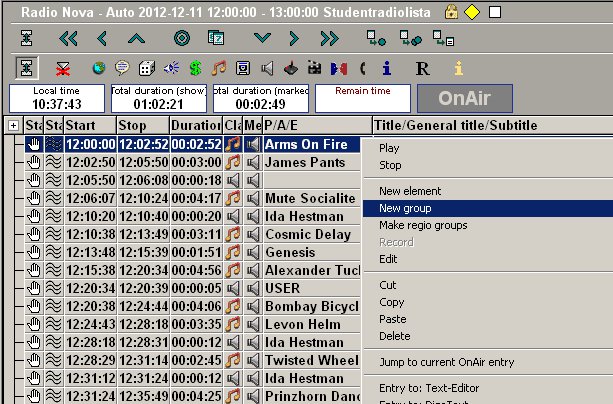Select the Mute Socialite row
The height and width of the screenshot is (404, 613).
192,198
